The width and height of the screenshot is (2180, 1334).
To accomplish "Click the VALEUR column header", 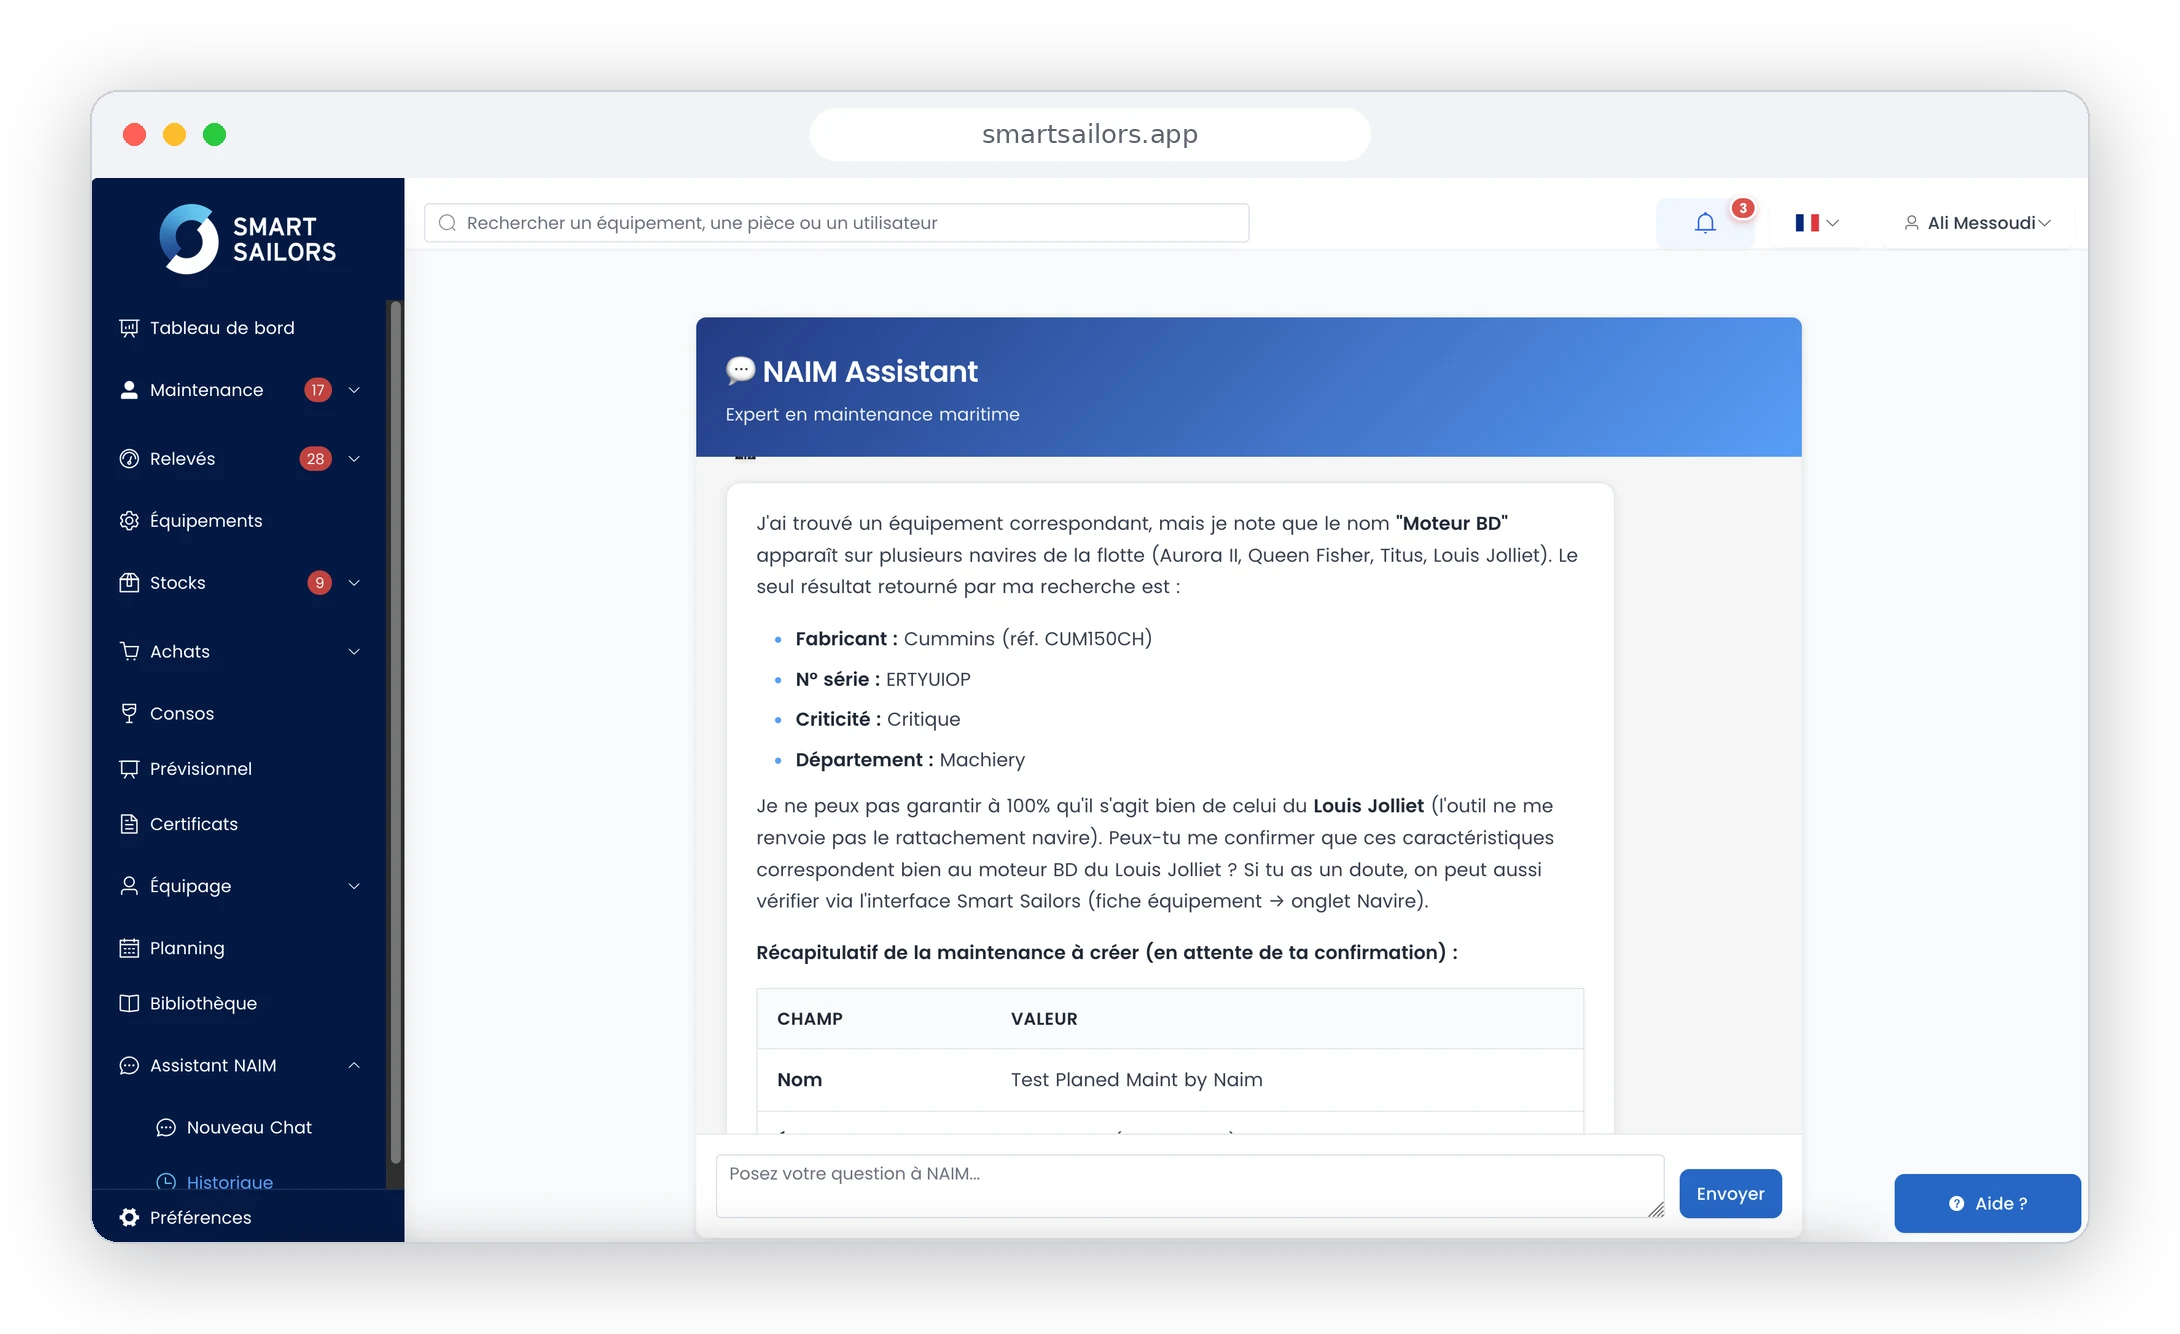I will pyautogui.click(x=1043, y=1019).
